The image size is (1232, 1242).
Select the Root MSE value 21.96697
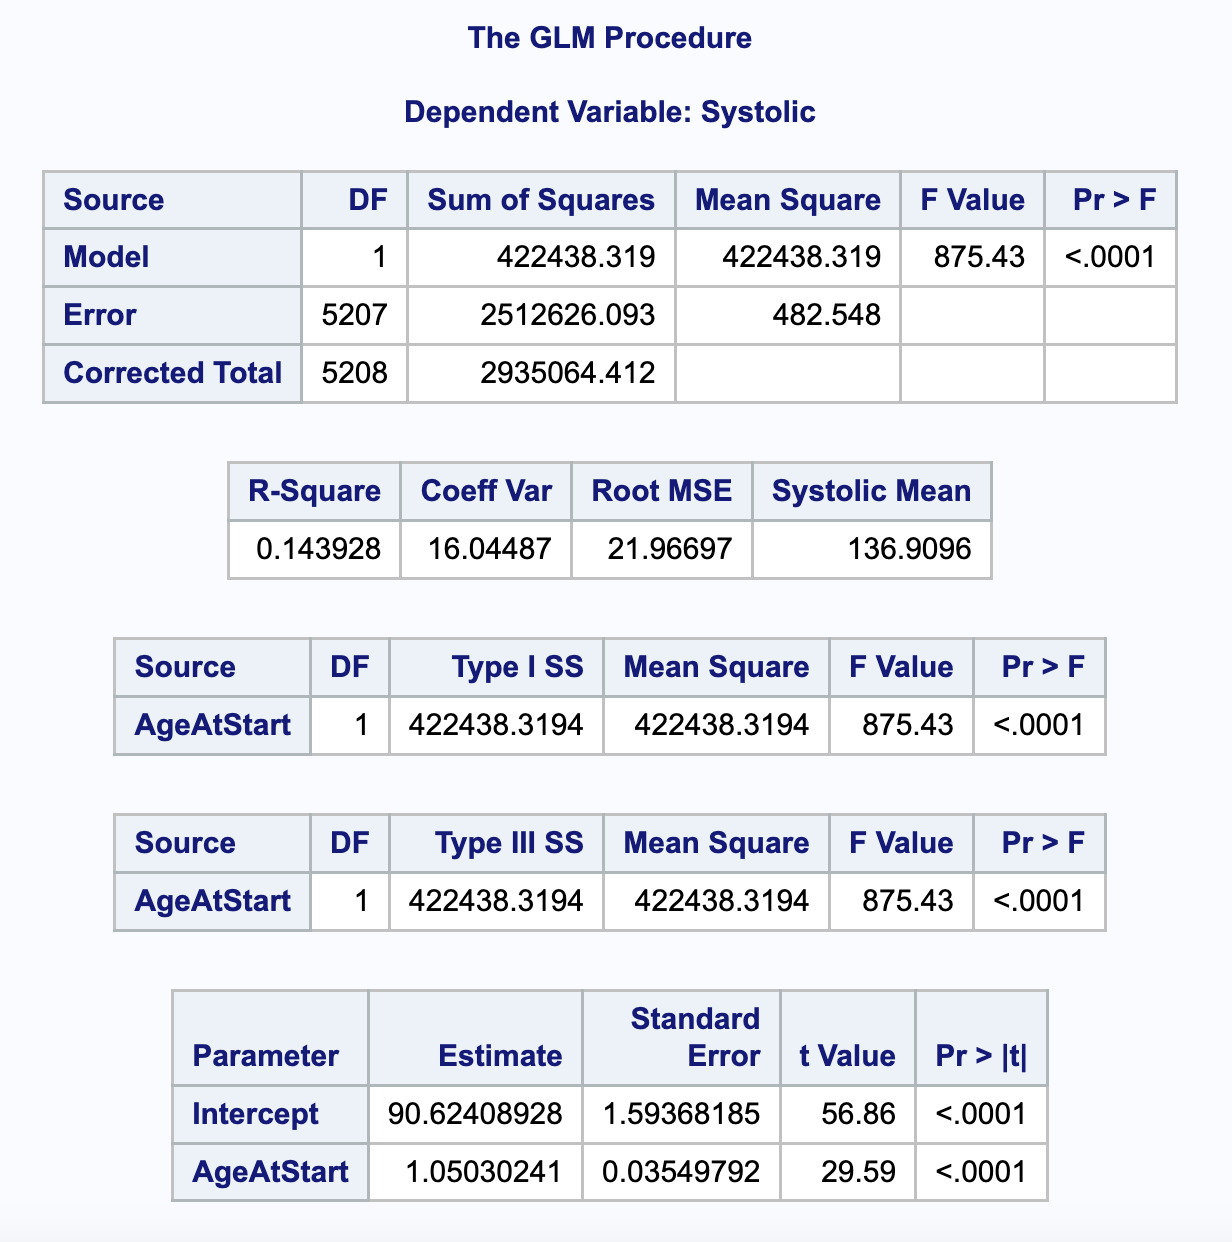tap(669, 549)
